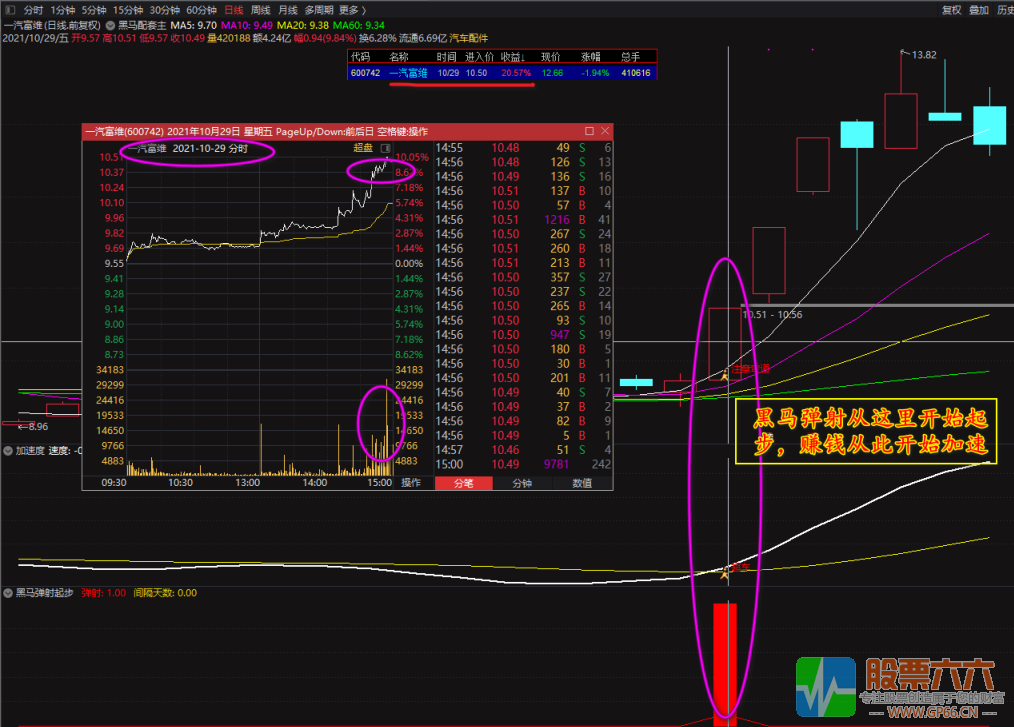Open the 多周期 multi-period view

tap(319, 10)
